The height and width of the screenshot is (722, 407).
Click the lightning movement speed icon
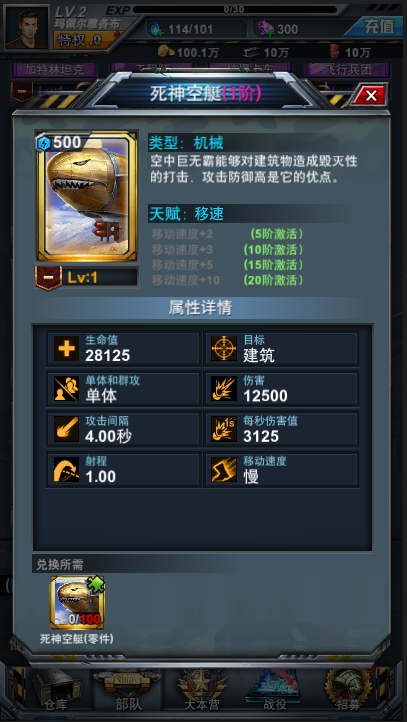[x=224, y=470]
